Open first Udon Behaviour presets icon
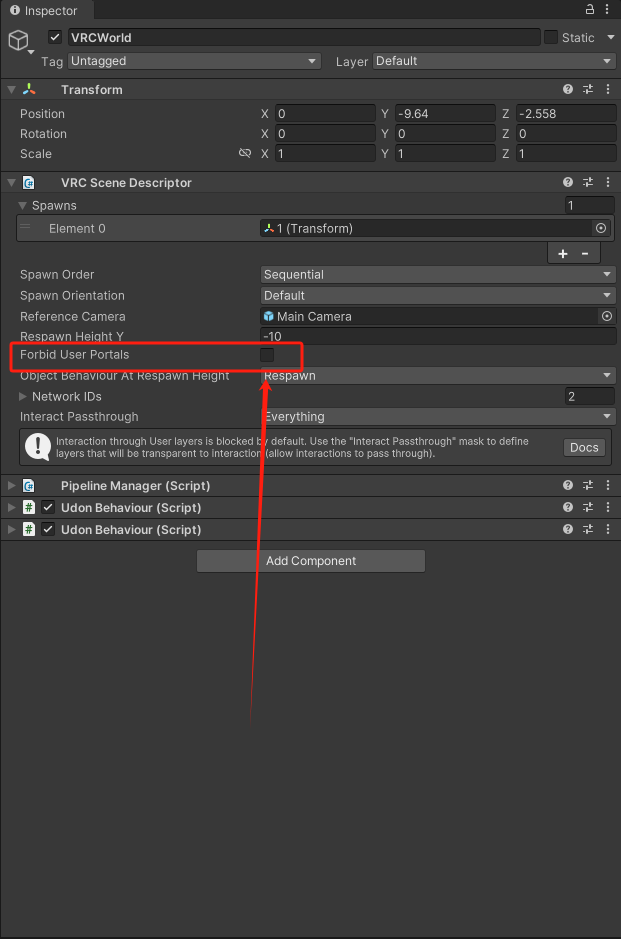This screenshot has height=939, width=621. (x=588, y=507)
